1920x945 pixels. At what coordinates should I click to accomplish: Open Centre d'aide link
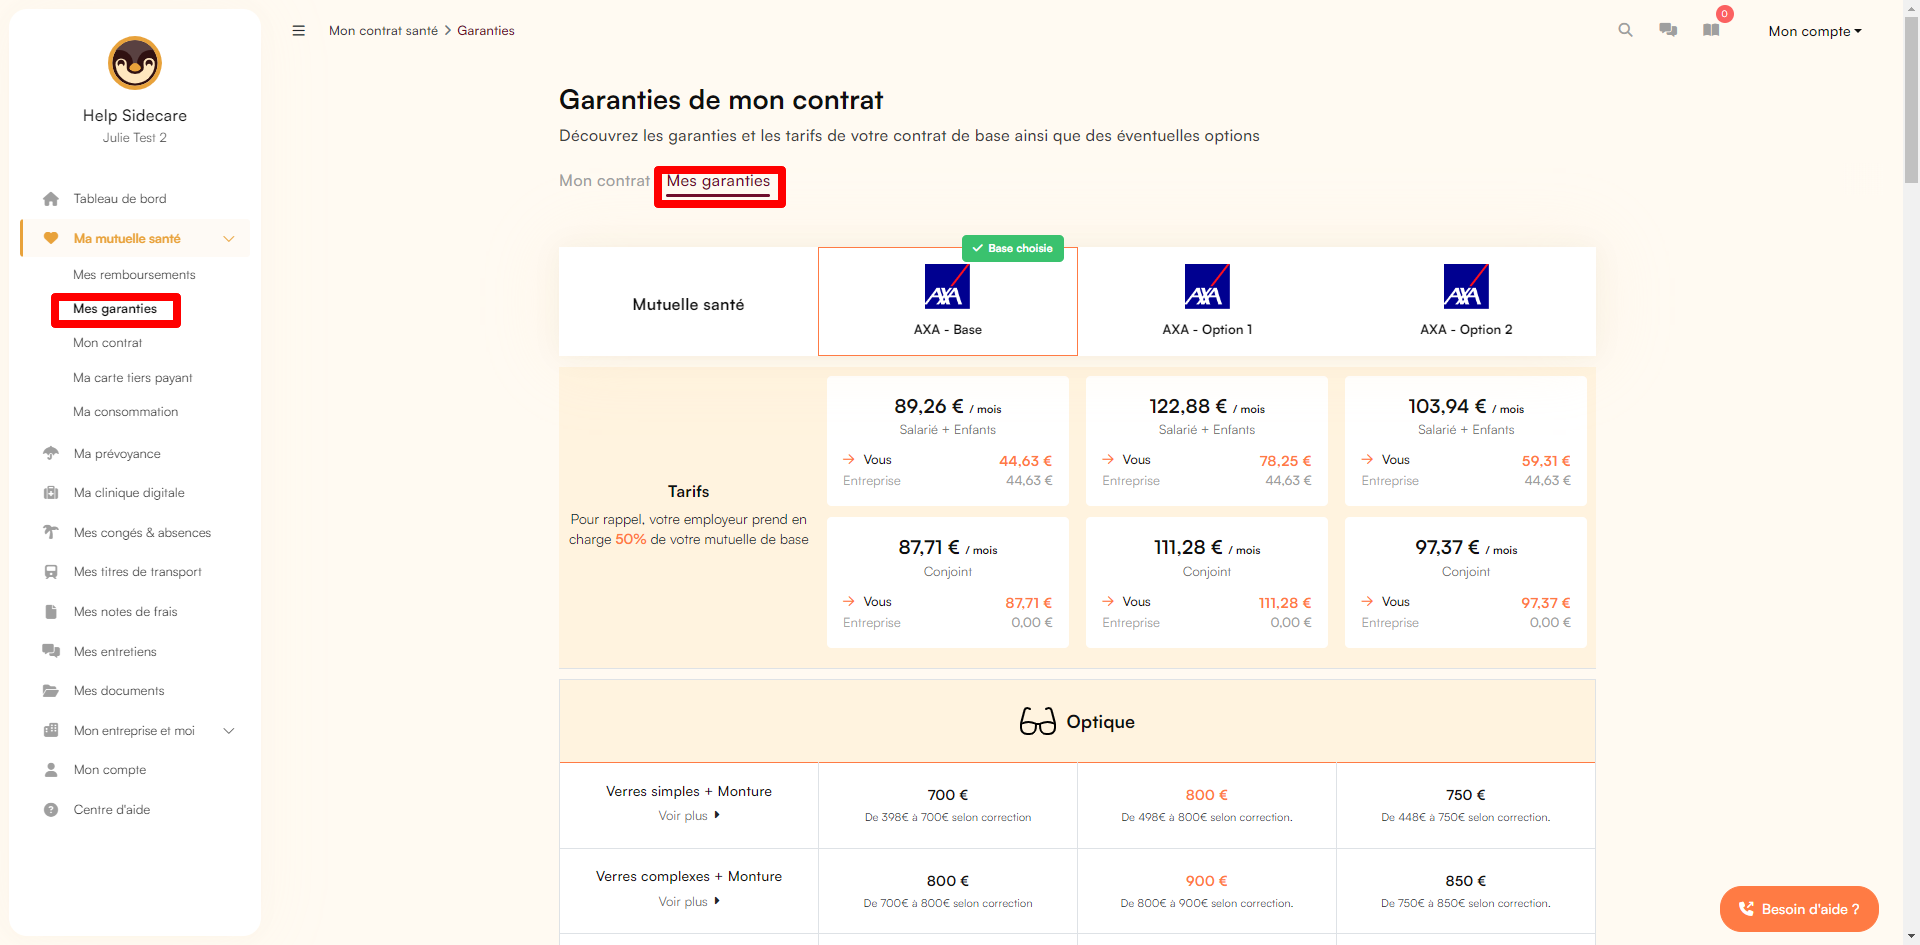coord(112,810)
